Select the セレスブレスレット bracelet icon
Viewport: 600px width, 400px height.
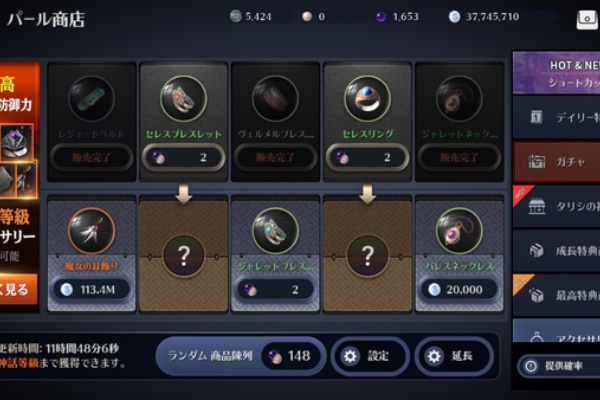pyautogui.click(x=184, y=98)
